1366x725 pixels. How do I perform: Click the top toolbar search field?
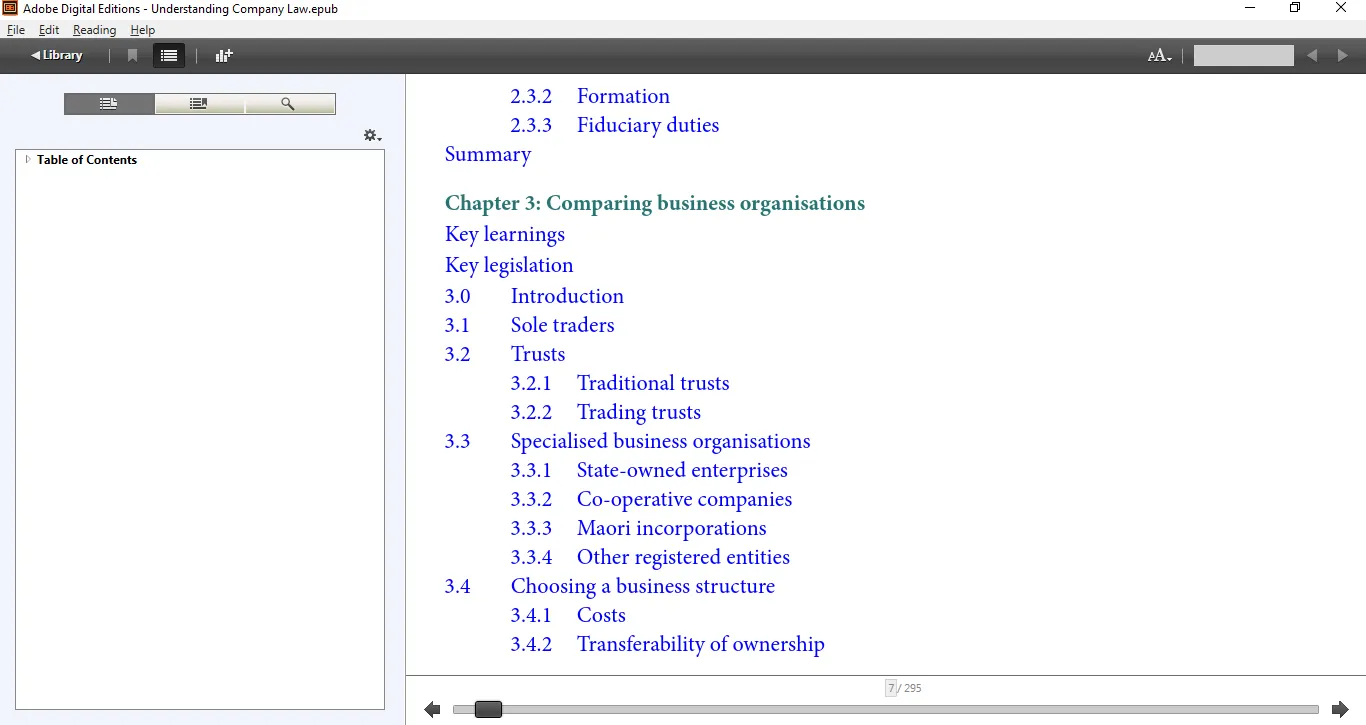coord(1243,56)
